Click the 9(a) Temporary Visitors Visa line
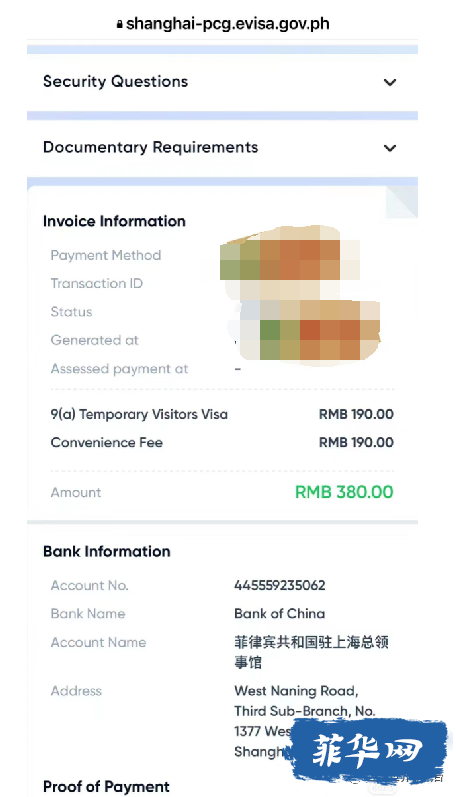The width and height of the screenshot is (458, 797). point(222,414)
